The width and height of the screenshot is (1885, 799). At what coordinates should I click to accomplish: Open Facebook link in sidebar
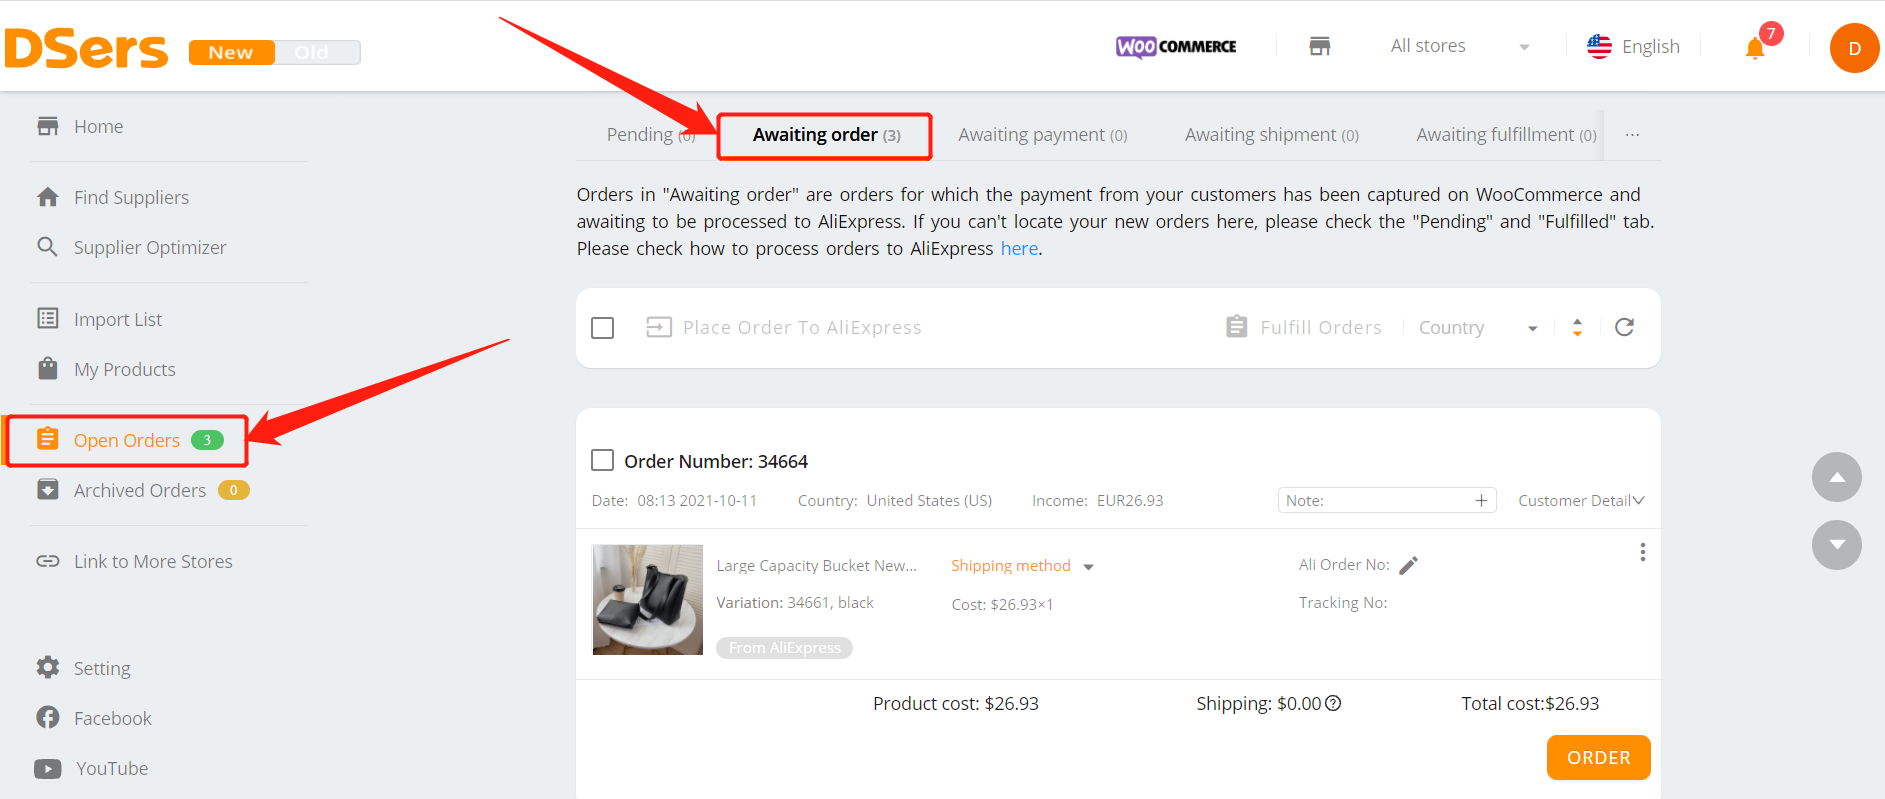tap(113, 718)
